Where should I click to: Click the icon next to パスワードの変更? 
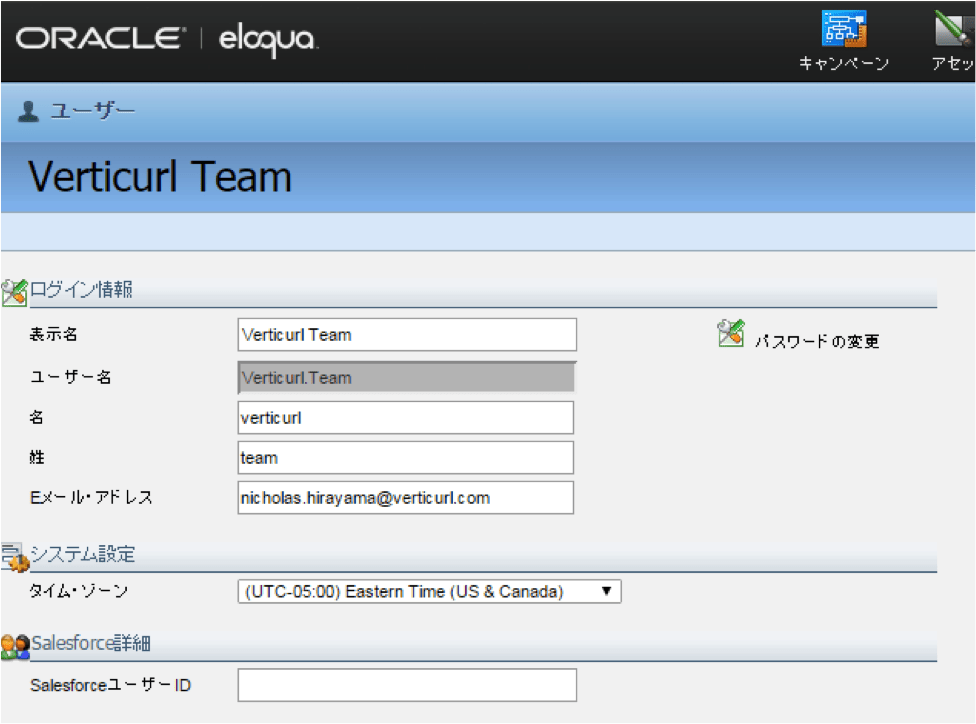pos(731,334)
